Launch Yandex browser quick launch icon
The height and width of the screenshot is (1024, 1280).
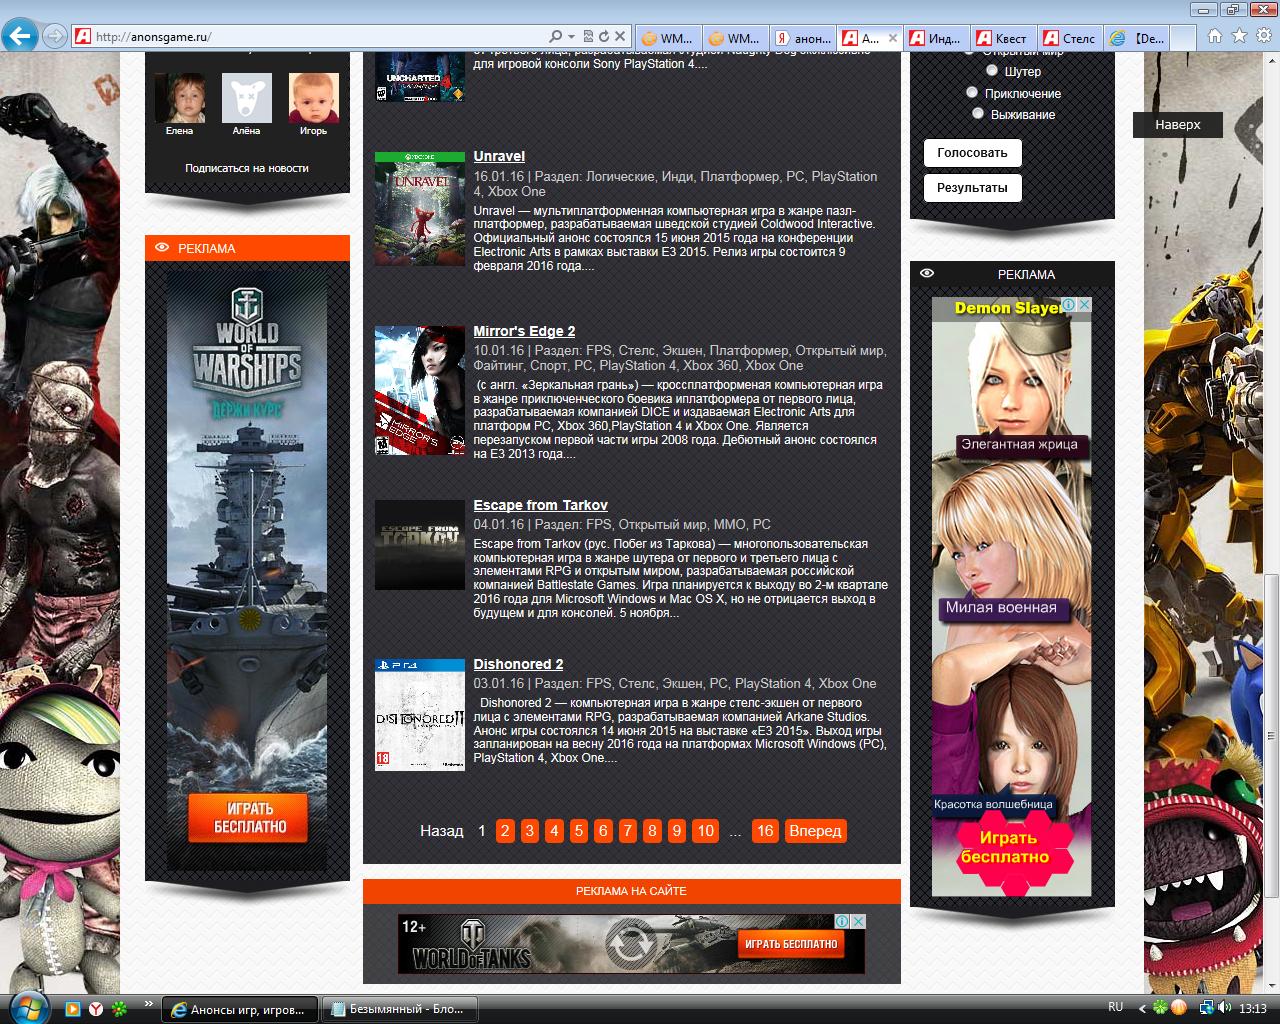click(96, 1008)
